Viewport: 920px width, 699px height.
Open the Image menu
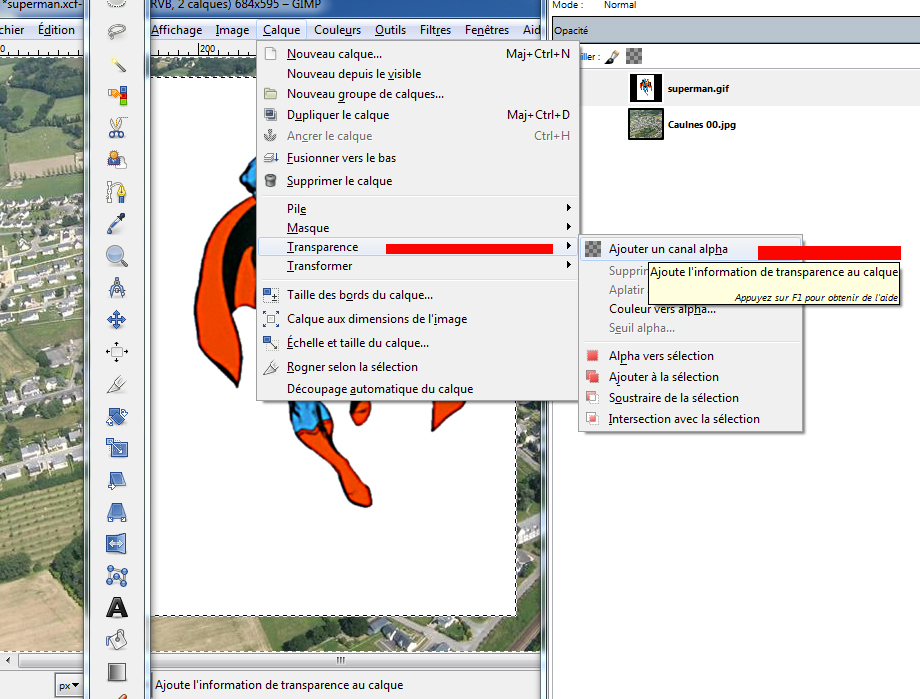[232, 30]
